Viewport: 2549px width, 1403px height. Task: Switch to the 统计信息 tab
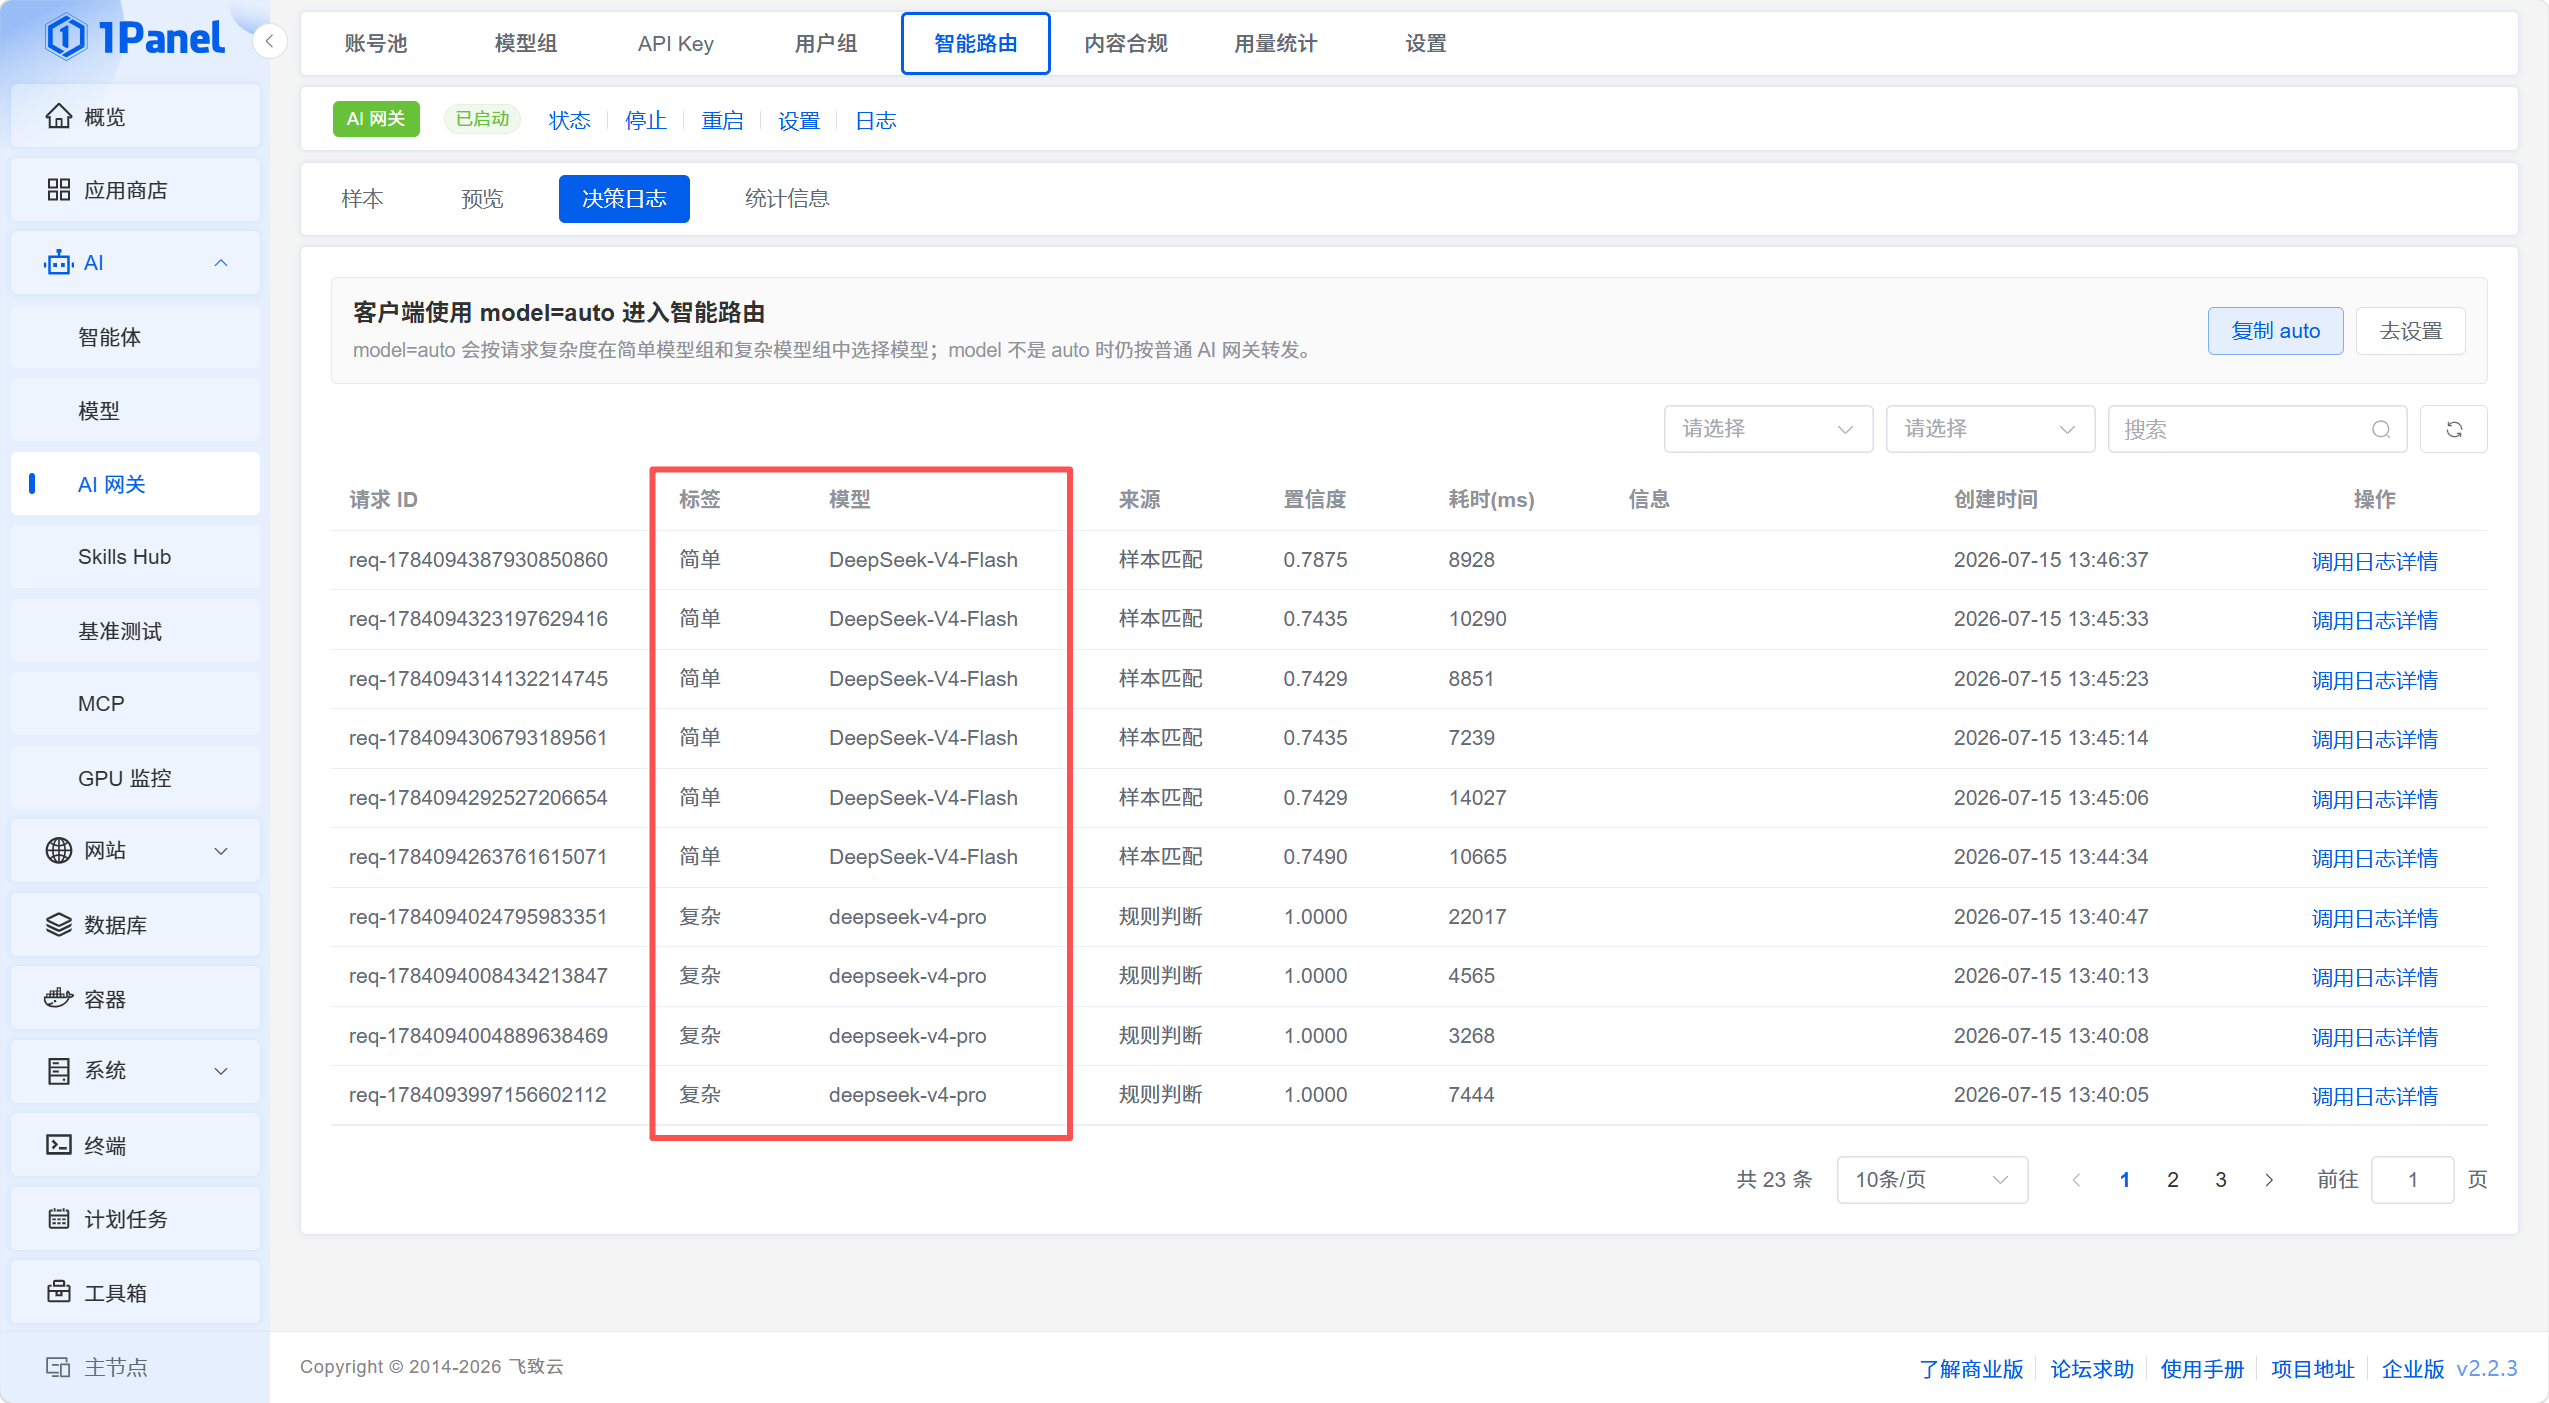coord(787,199)
